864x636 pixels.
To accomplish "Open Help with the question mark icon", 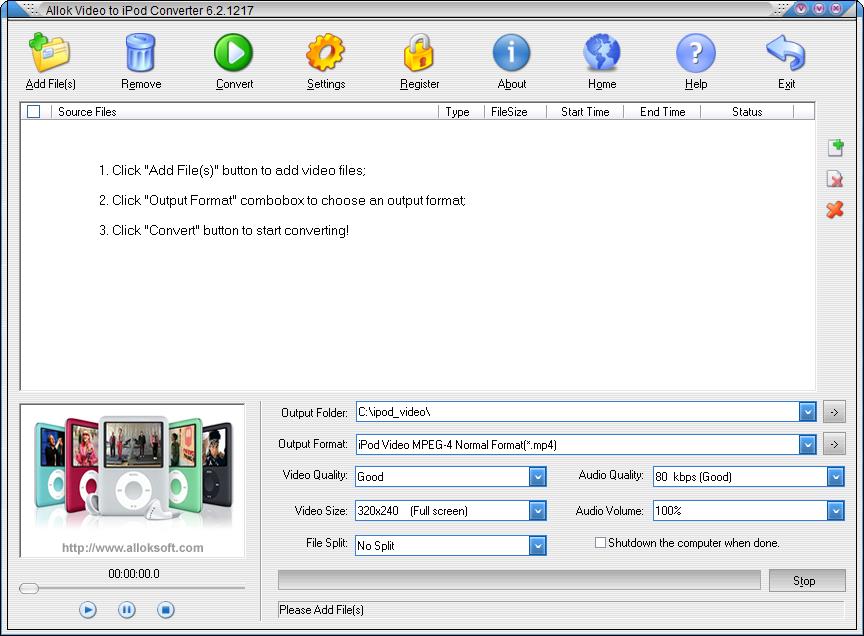I will pyautogui.click(x=695, y=53).
